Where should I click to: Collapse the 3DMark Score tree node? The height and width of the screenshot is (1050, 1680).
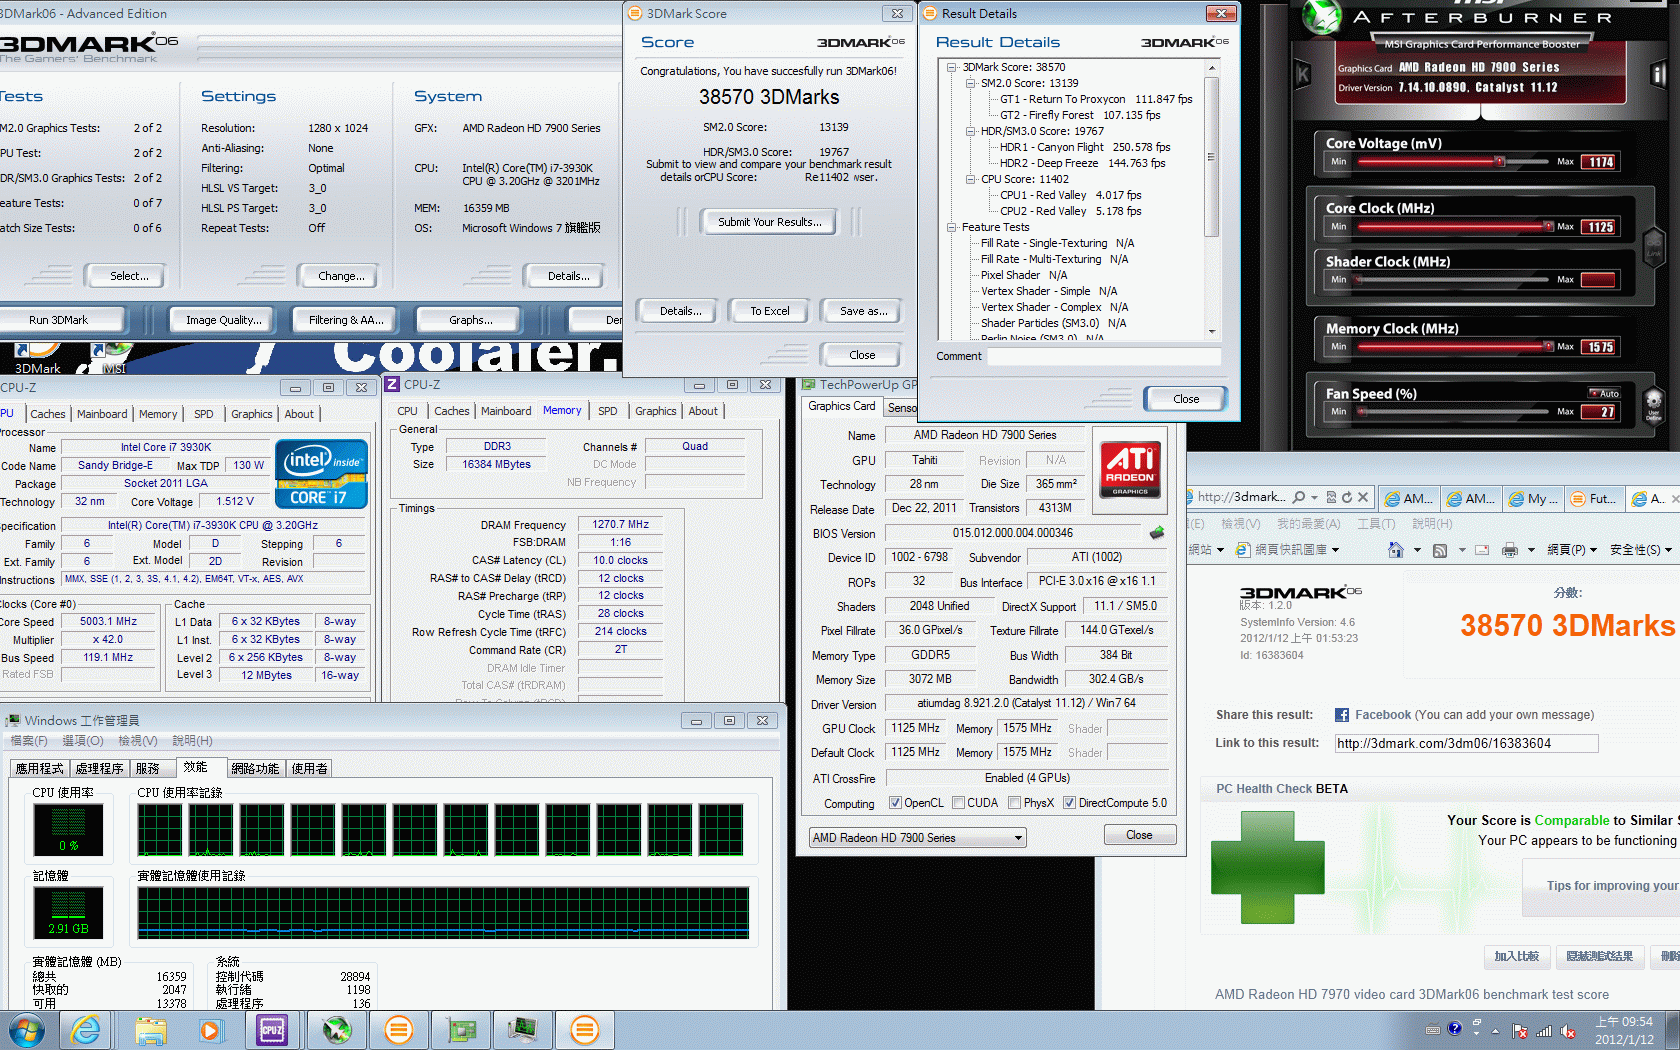click(x=953, y=67)
